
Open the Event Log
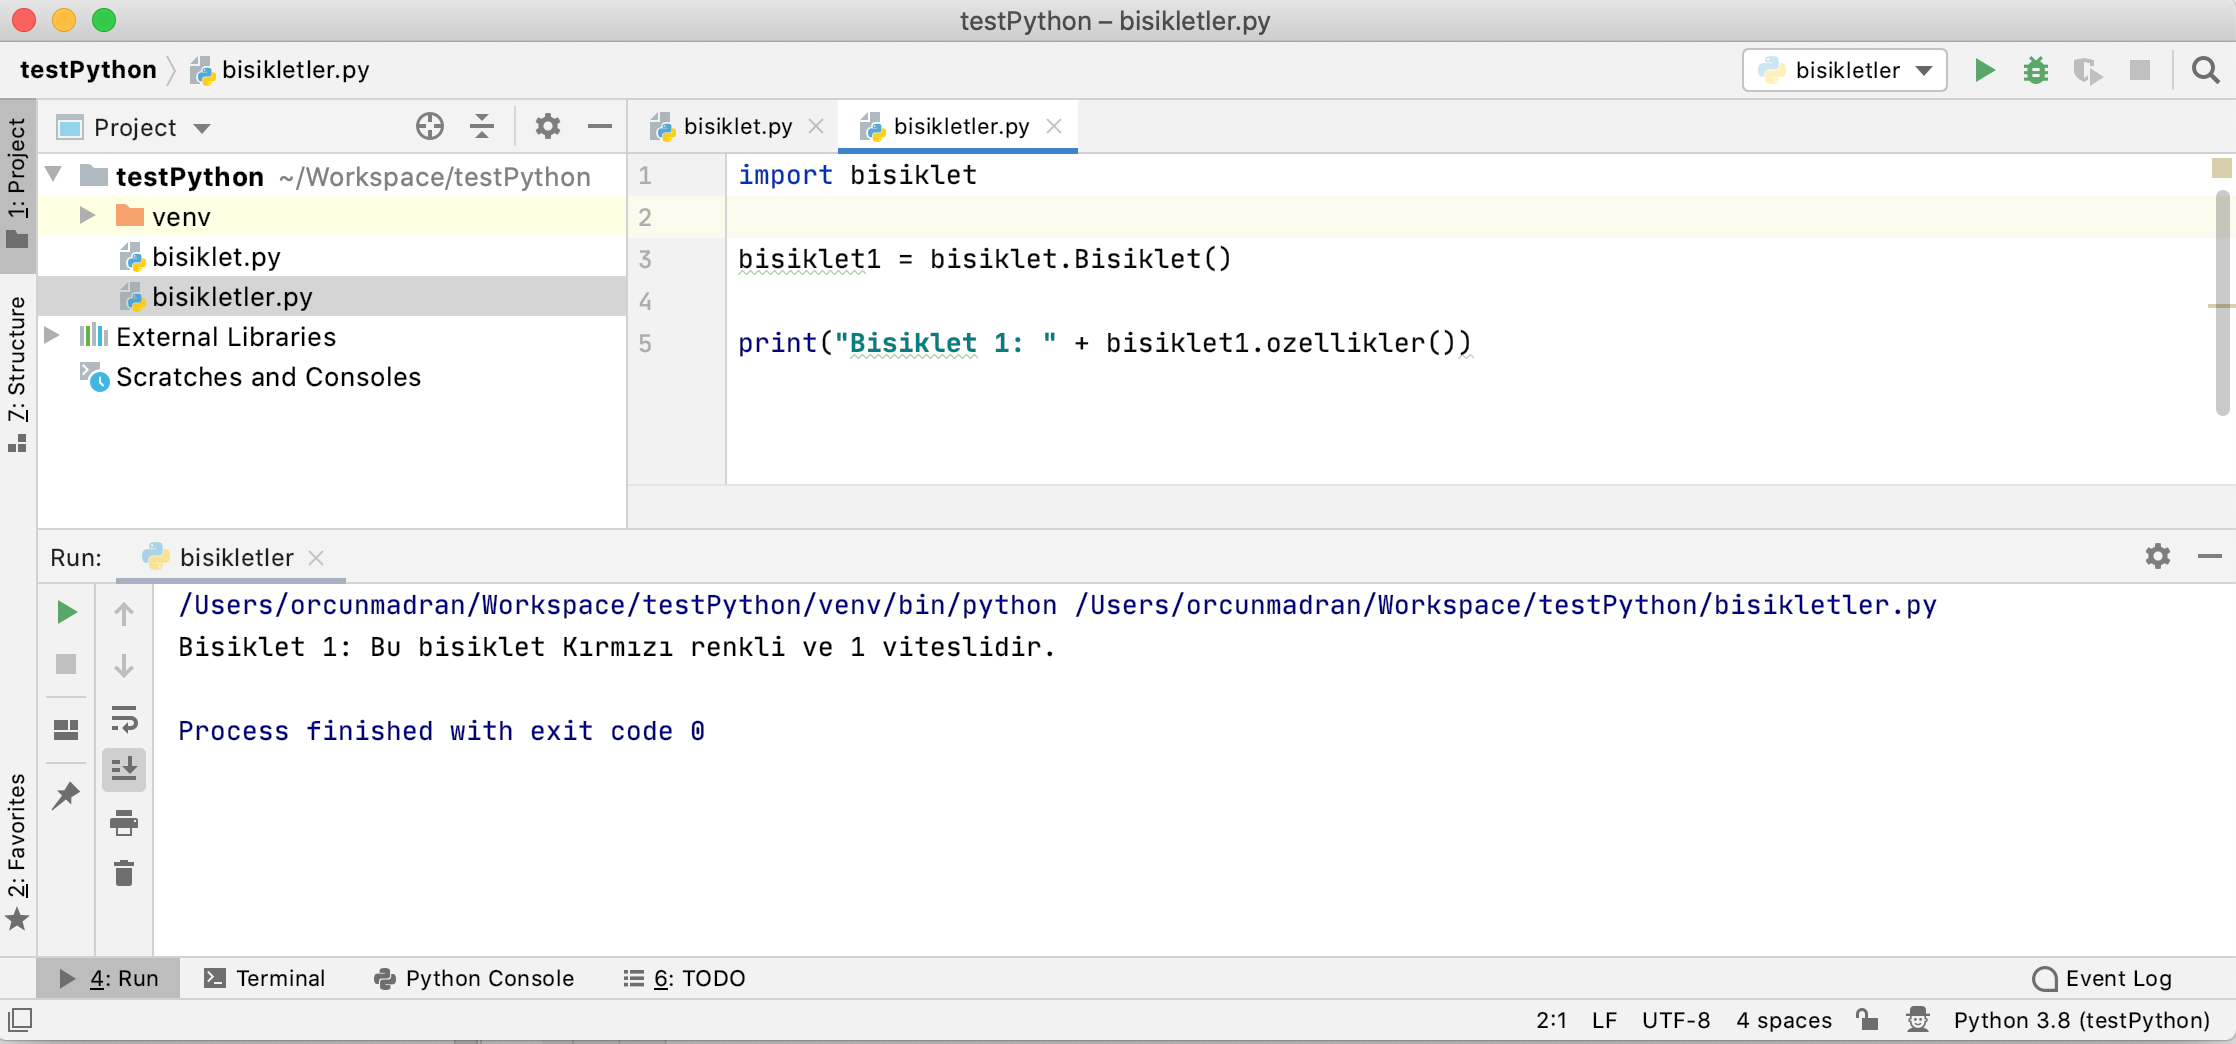click(2102, 978)
